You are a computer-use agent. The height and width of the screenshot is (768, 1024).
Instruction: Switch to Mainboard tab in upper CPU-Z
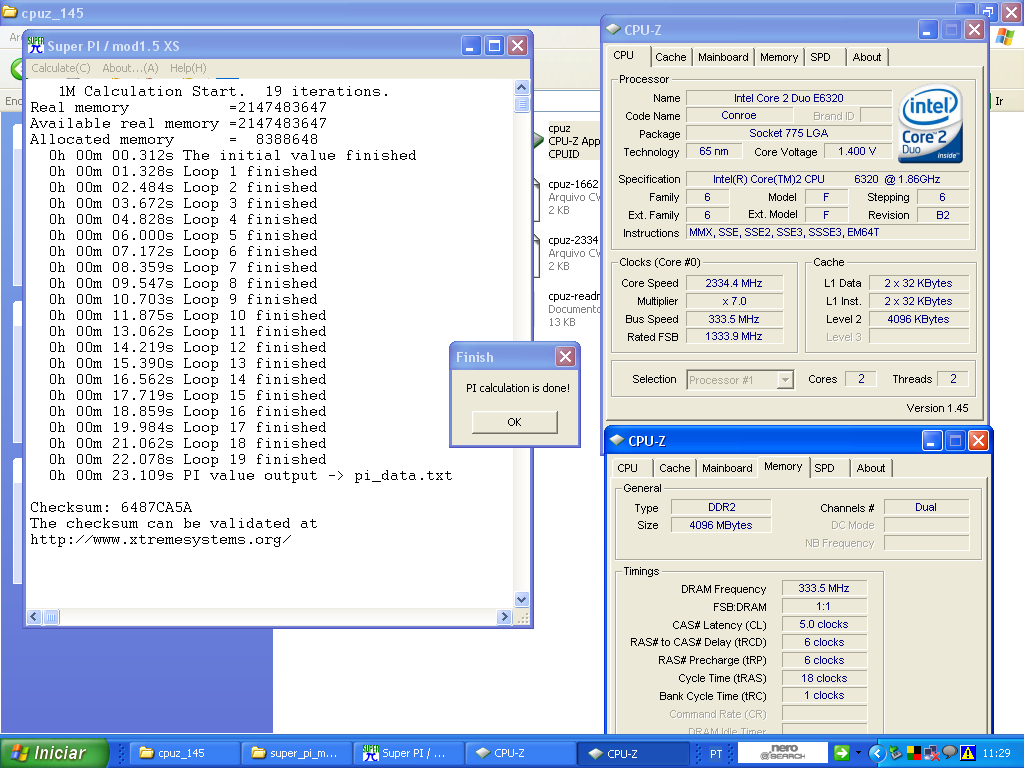coord(723,57)
